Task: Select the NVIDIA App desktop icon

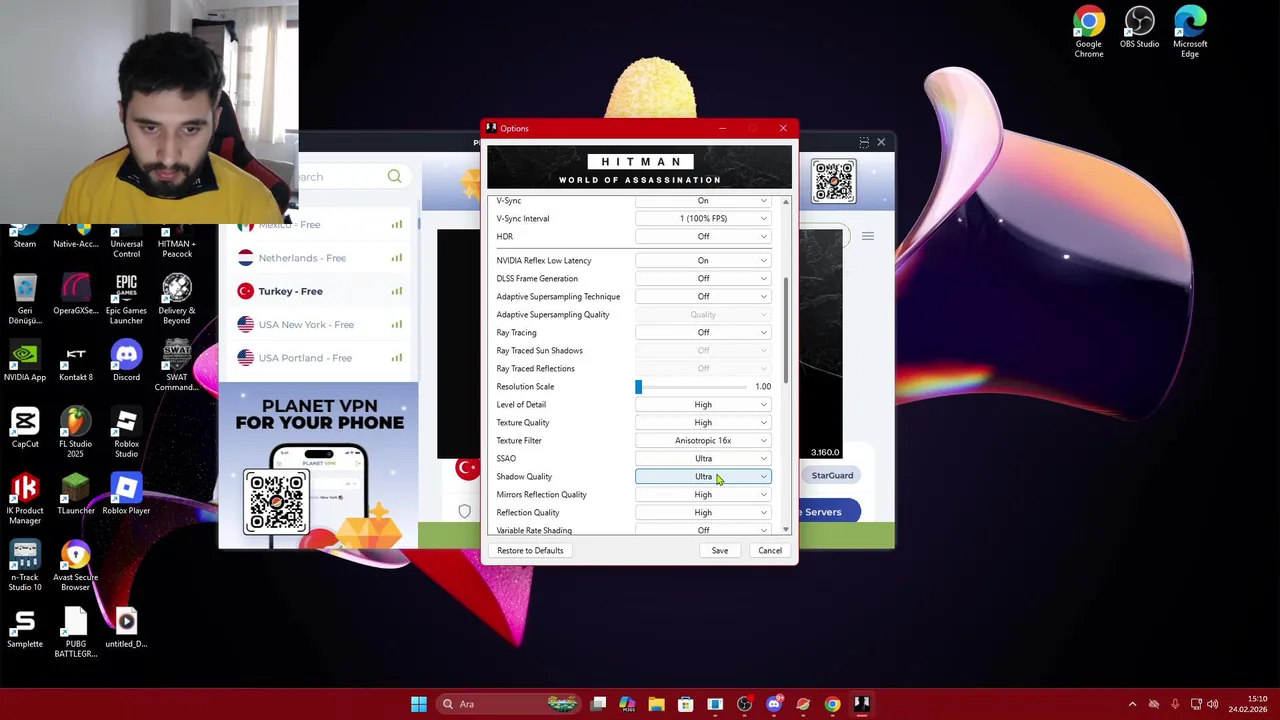Action: pyautogui.click(x=25, y=361)
